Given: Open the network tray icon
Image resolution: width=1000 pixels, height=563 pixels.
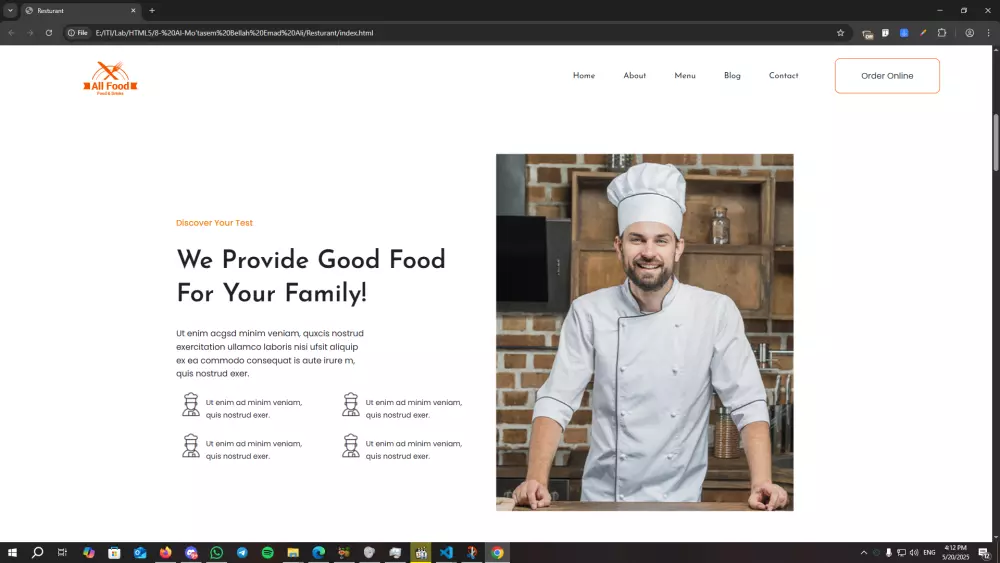Looking at the screenshot, I should [901, 553].
